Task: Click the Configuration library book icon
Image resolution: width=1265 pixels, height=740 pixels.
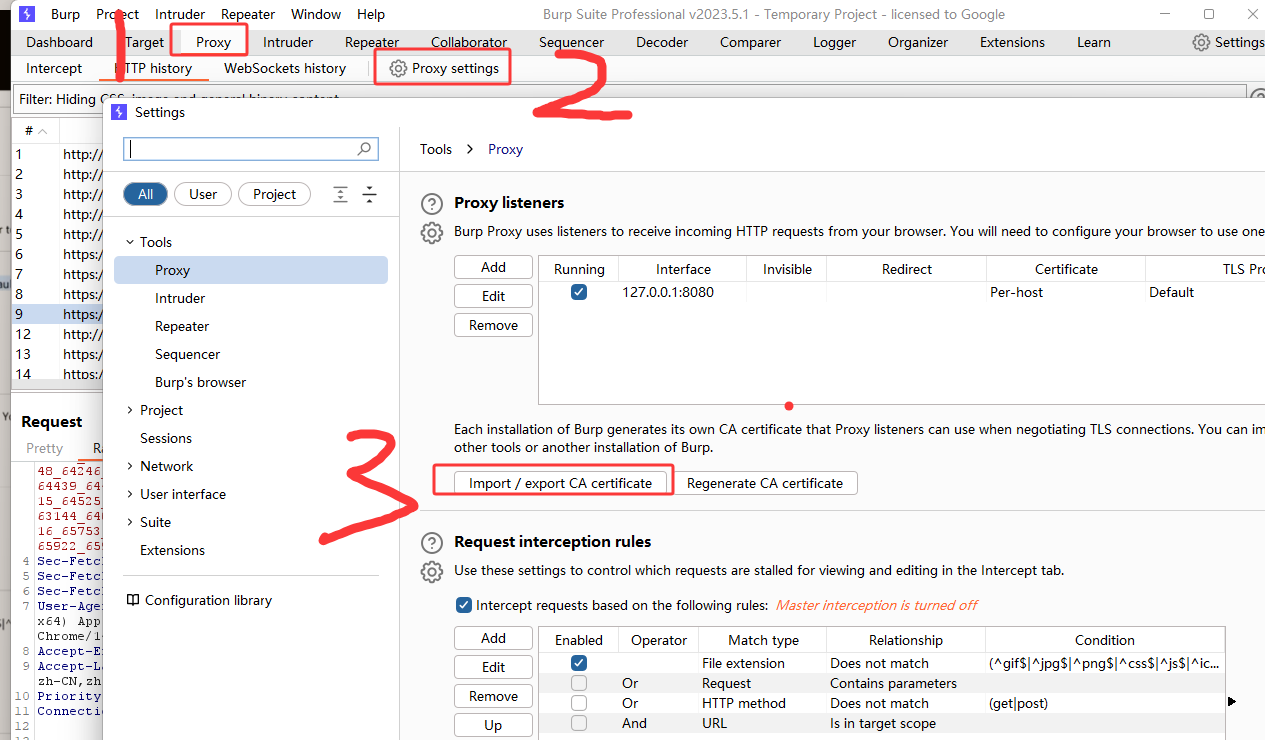Action: click(x=133, y=600)
